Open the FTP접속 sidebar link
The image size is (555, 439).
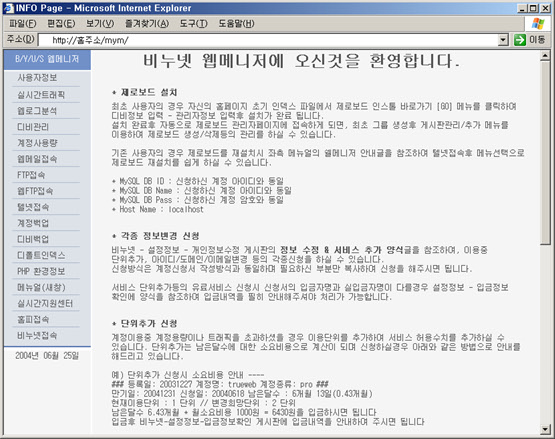tap(31, 175)
